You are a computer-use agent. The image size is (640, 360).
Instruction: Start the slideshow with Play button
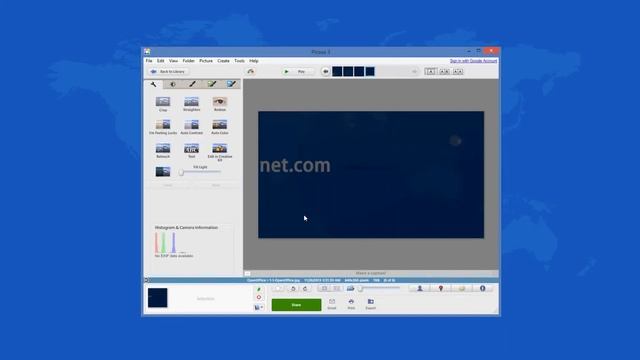coord(299,71)
